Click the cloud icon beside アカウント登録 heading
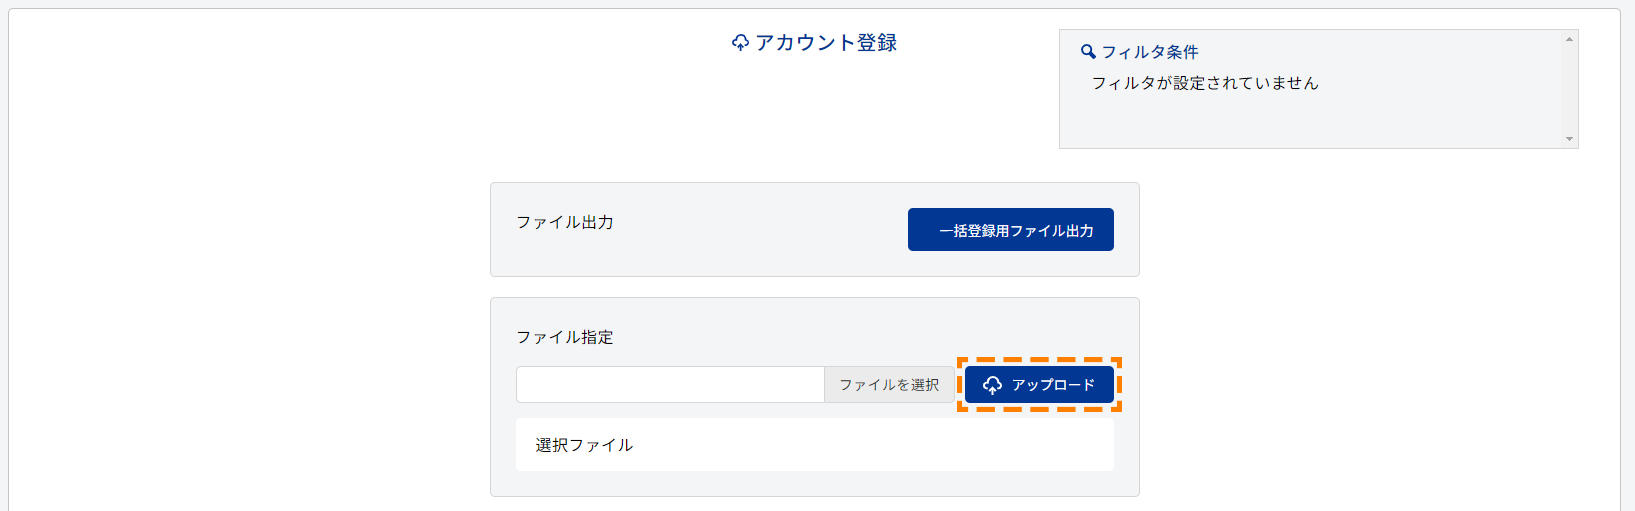Viewport: 1635px width, 511px height. point(740,43)
